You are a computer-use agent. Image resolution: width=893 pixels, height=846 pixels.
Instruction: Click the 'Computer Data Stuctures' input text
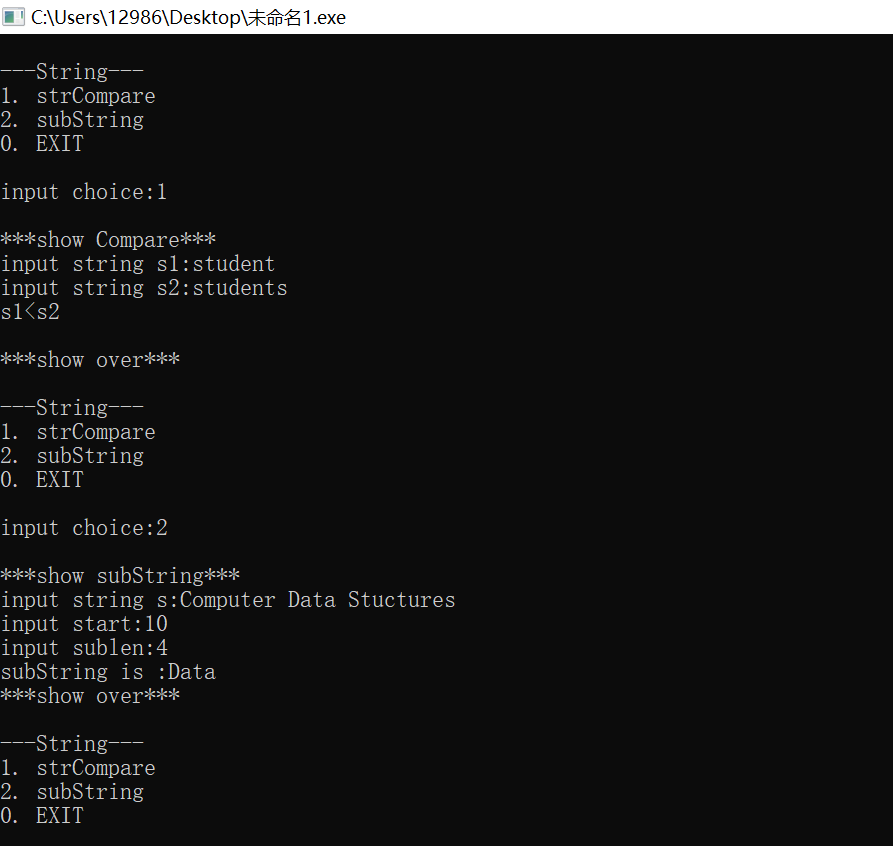tap(318, 600)
